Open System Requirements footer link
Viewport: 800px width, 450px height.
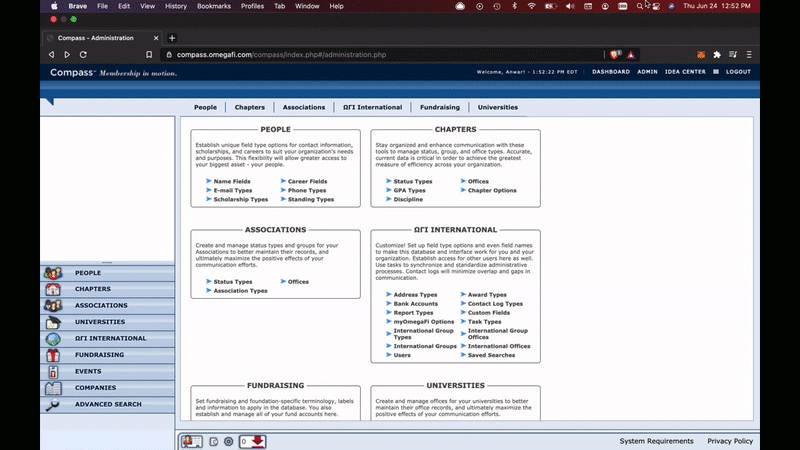[x=656, y=441]
